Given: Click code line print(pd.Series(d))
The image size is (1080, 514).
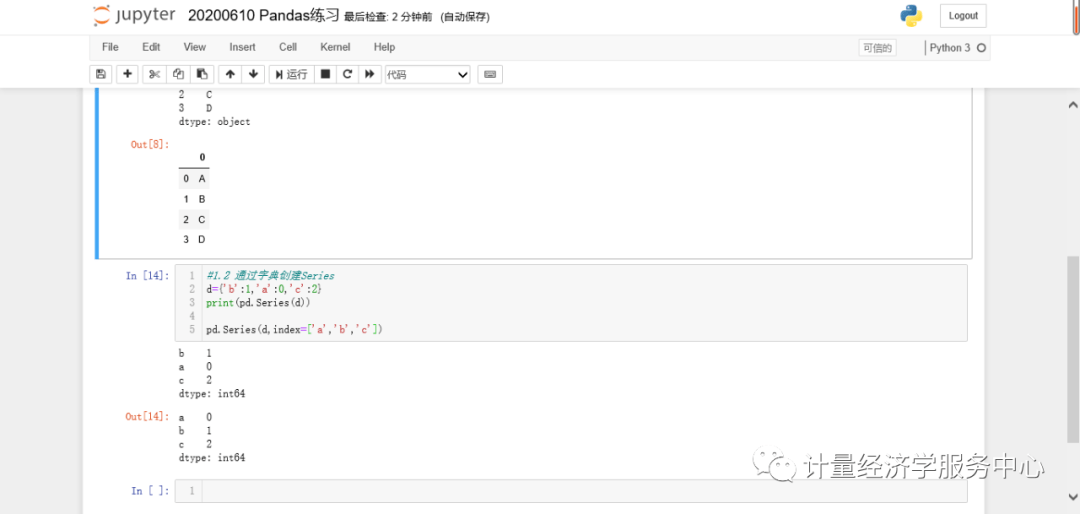Looking at the screenshot, I should 259,303.
